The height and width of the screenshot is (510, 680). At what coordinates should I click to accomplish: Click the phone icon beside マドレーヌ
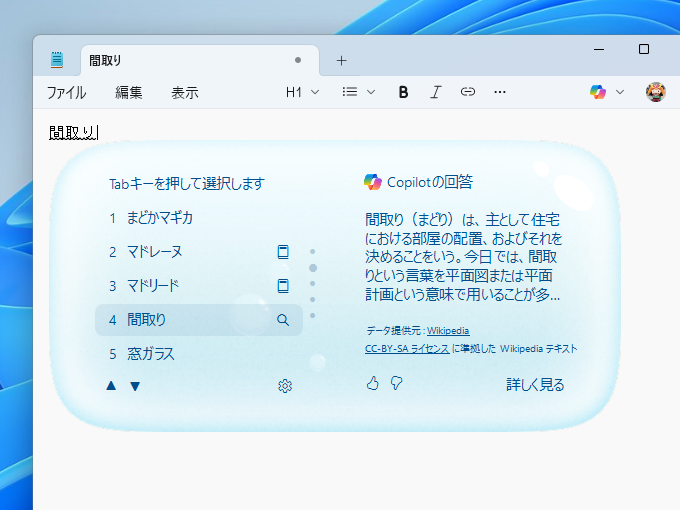(x=283, y=252)
